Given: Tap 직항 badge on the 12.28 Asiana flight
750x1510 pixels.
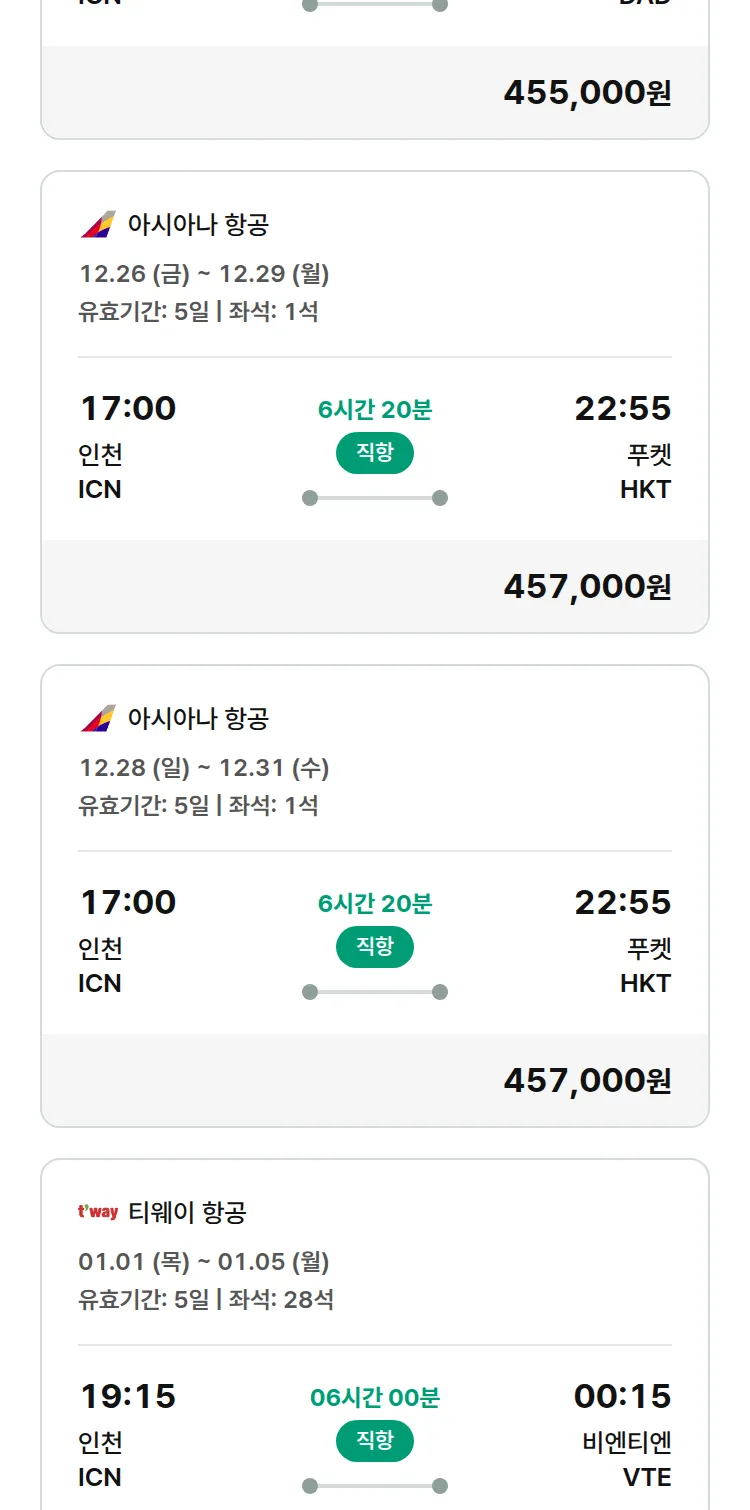Looking at the screenshot, I should [375, 947].
